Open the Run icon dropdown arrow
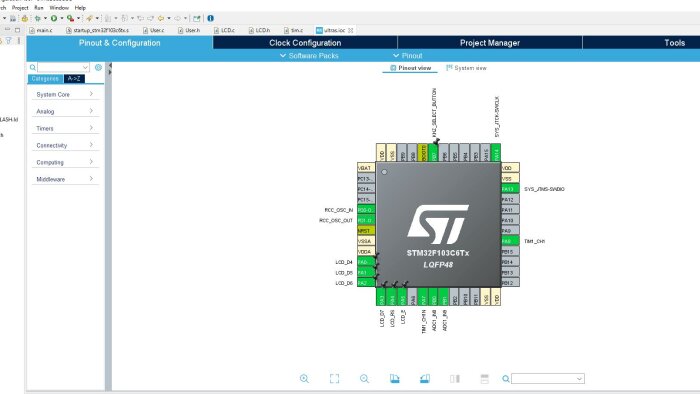 click(x=62, y=18)
